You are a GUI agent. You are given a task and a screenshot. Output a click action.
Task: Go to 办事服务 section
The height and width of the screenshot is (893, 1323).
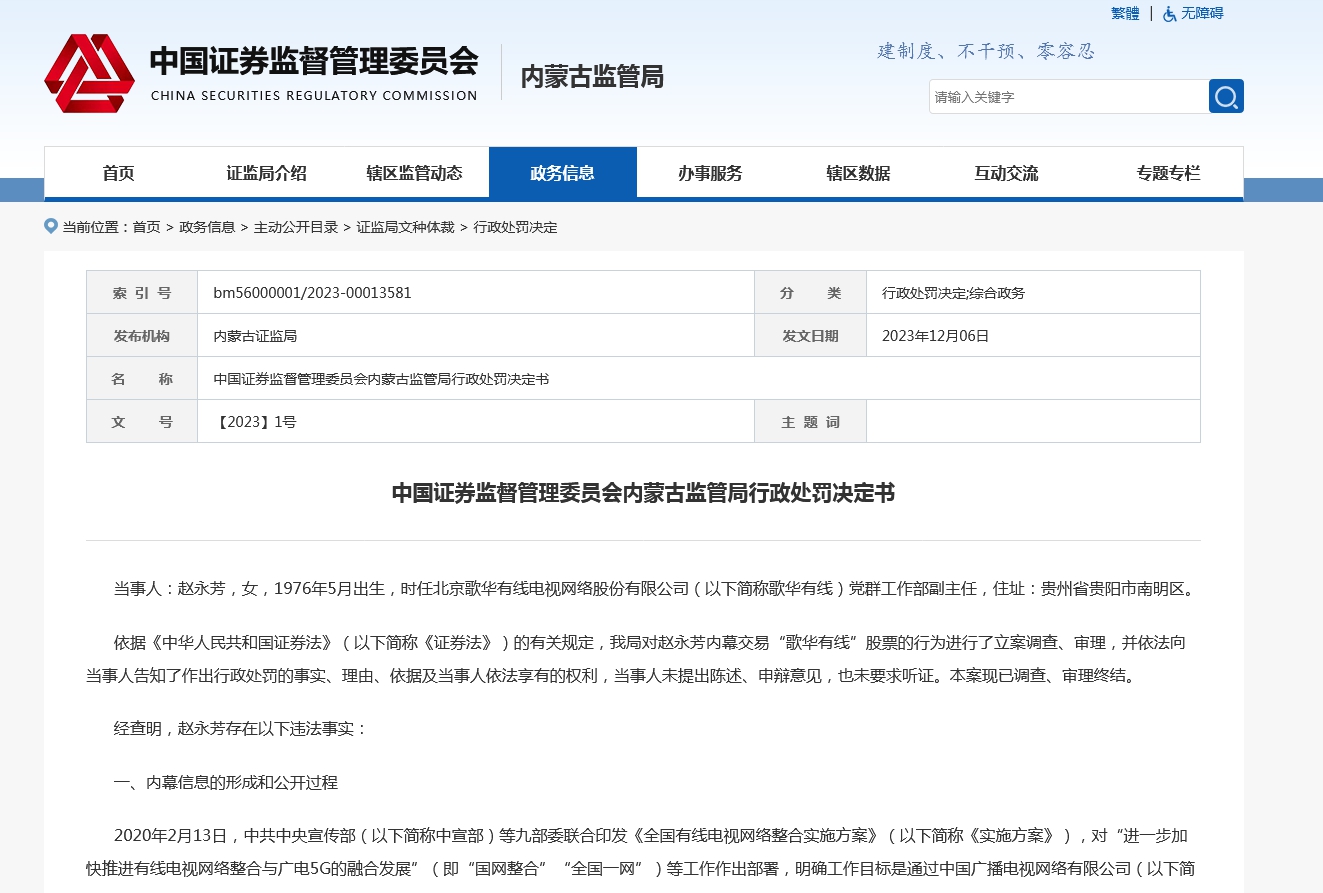tap(710, 173)
